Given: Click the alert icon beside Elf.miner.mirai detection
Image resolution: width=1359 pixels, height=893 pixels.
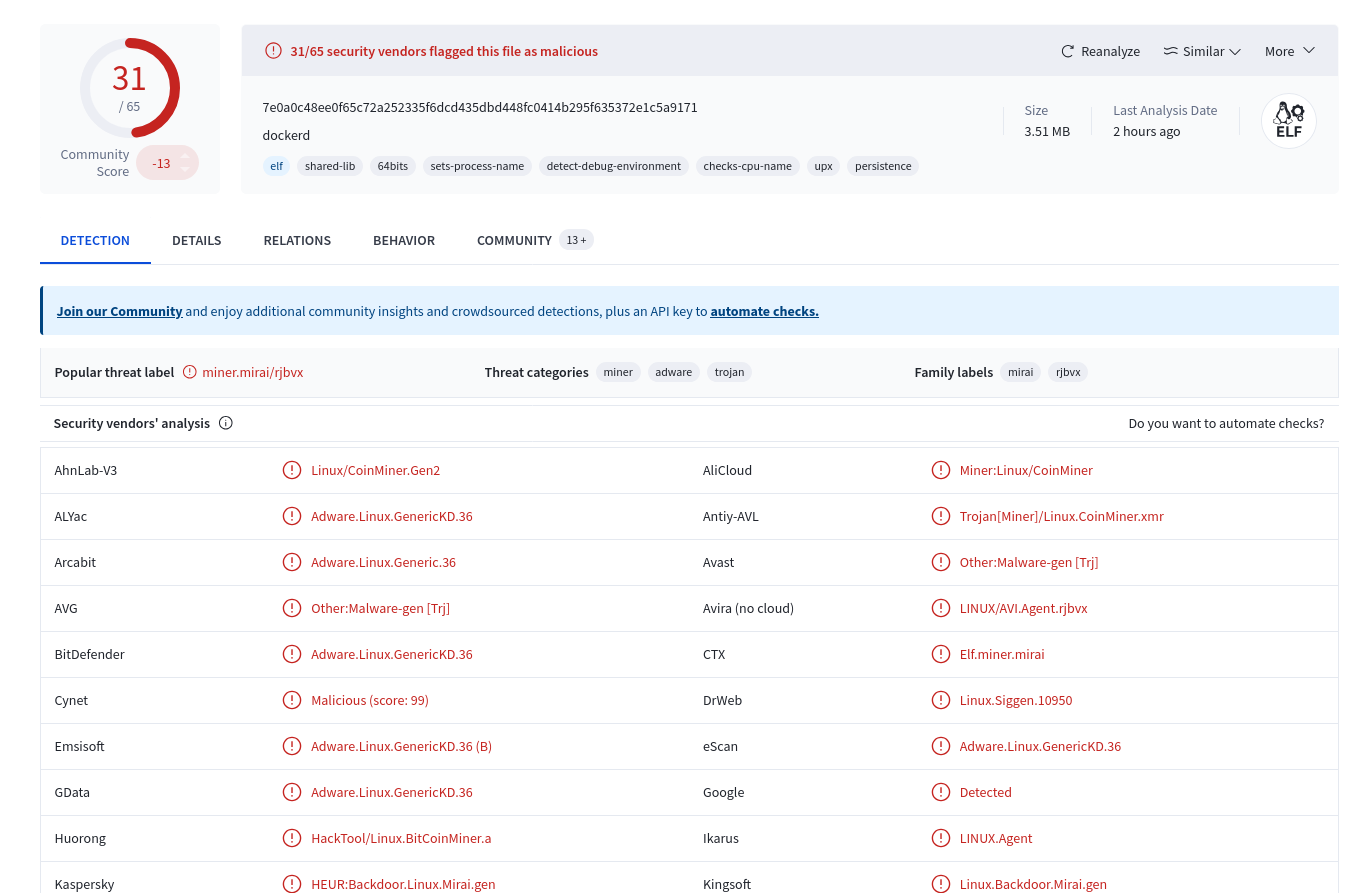Looking at the screenshot, I should click(940, 654).
